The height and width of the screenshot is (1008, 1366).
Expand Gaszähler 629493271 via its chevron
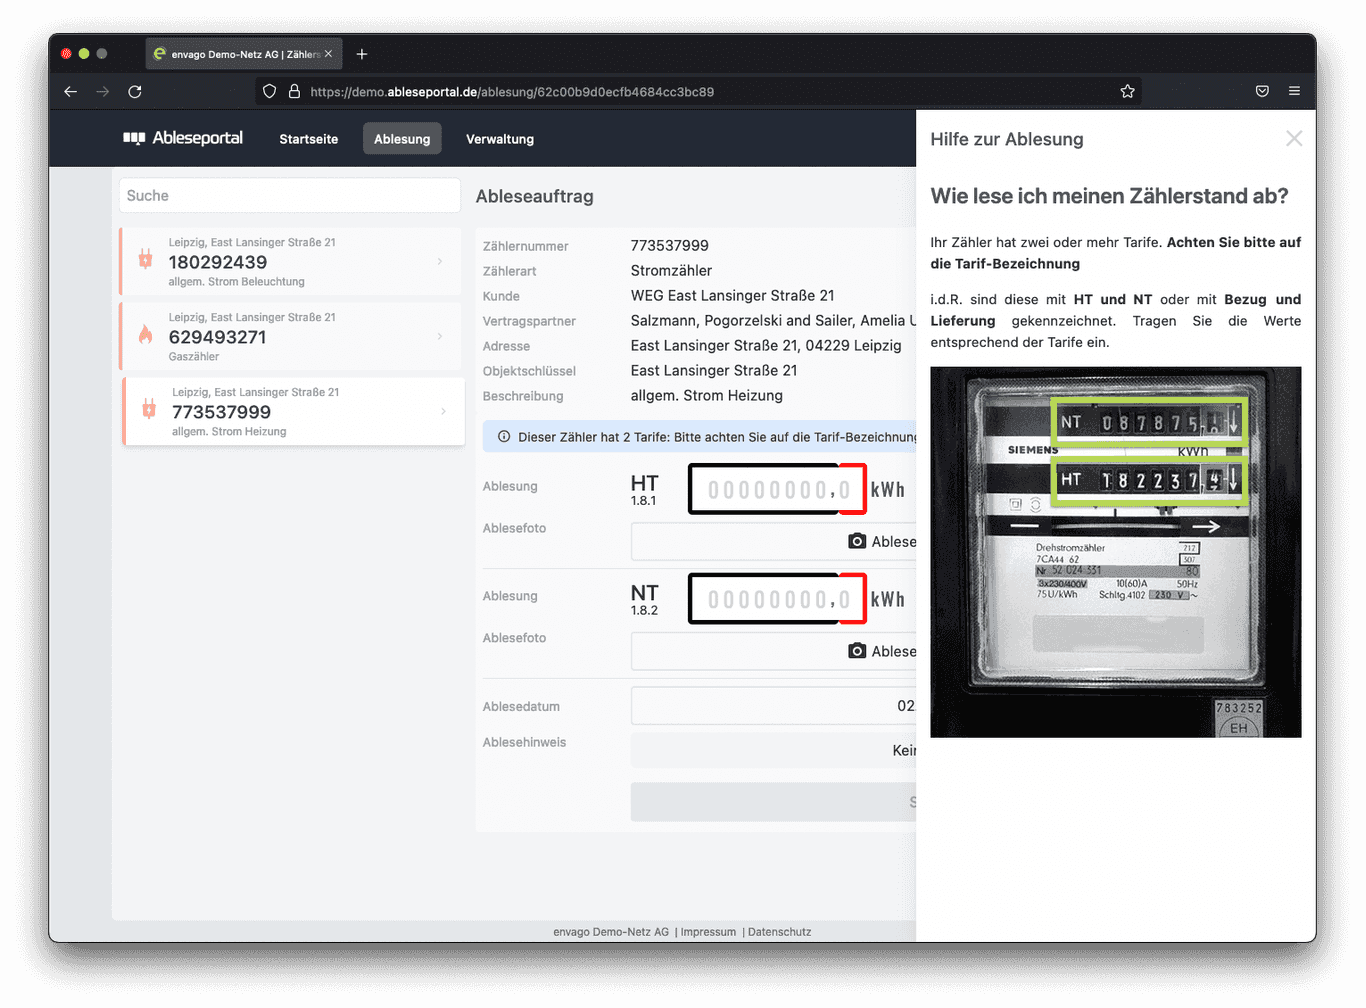[440, 336]
